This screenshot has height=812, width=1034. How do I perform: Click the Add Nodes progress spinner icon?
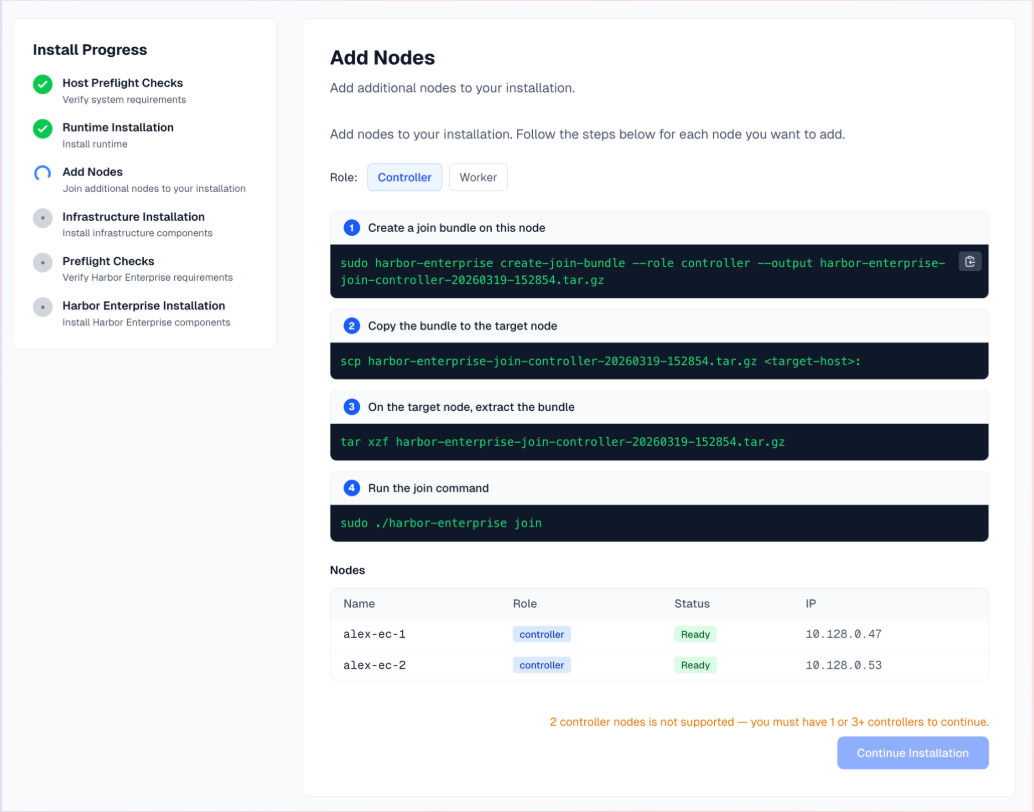pos(43,173)
